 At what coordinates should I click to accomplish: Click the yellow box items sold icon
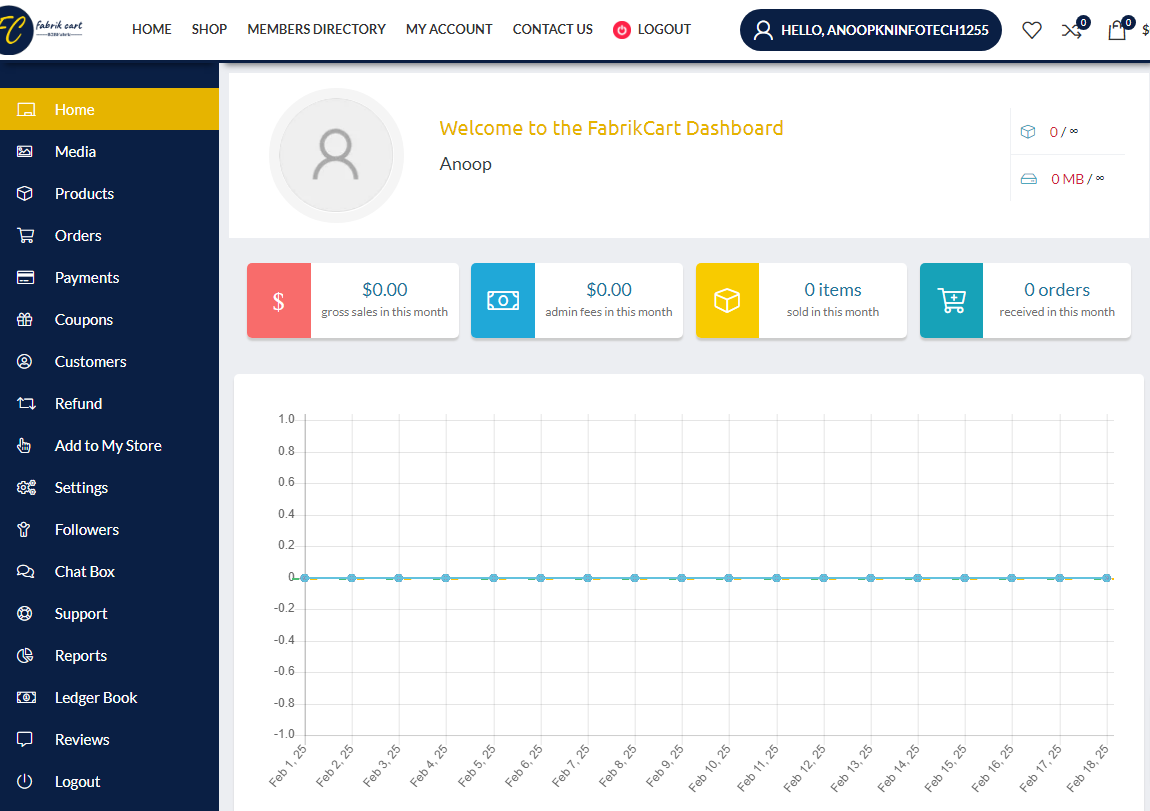727,301
